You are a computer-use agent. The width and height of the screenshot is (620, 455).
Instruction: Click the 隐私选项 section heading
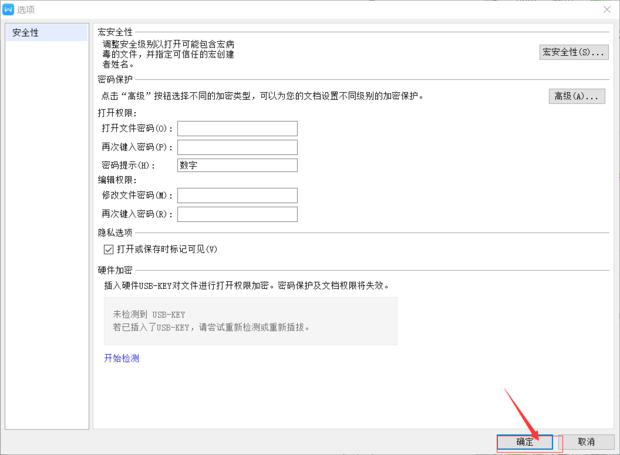pos(115,233)
